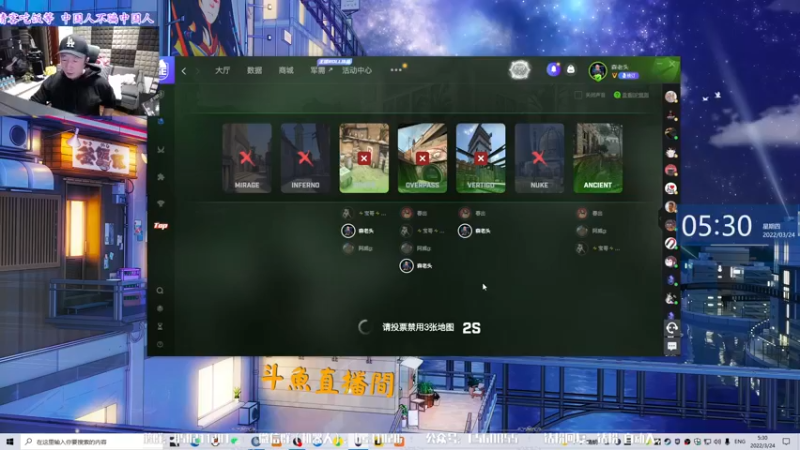The width and height of the screenshot is (800, 450).
Task: Choose the Nuke map card
Action: pyautogui.click(x=539, y=158)
